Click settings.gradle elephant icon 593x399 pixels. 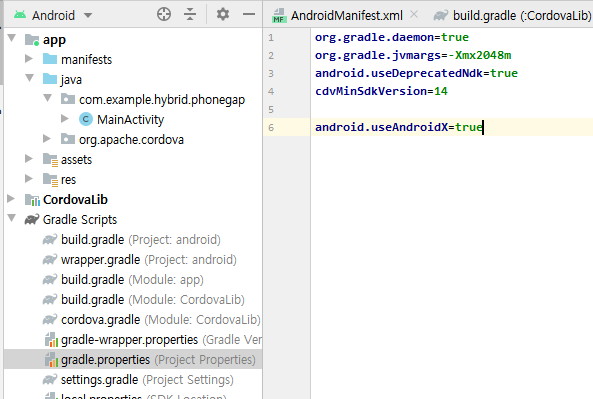click(50, 379)
